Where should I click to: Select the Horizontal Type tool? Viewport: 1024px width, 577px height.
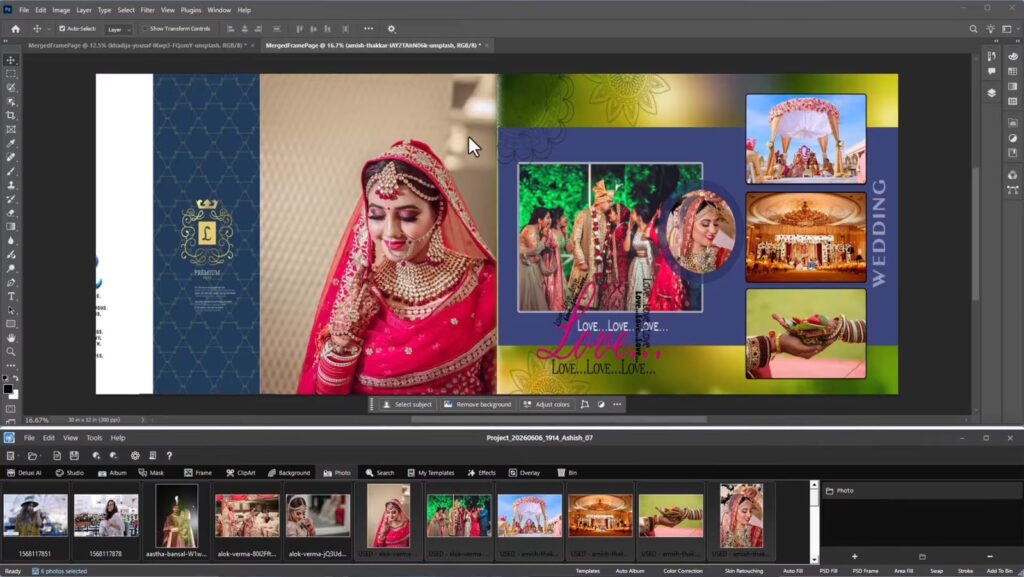[11, 296]
